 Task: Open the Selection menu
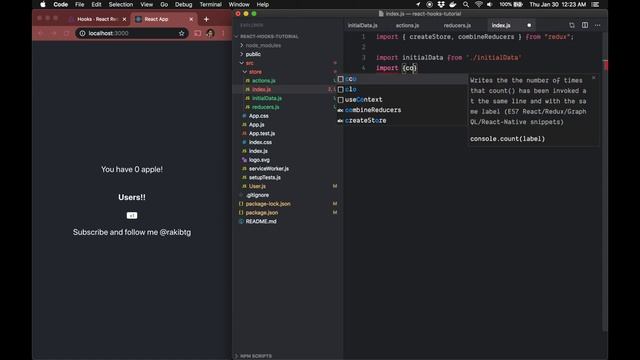(120, 4)
